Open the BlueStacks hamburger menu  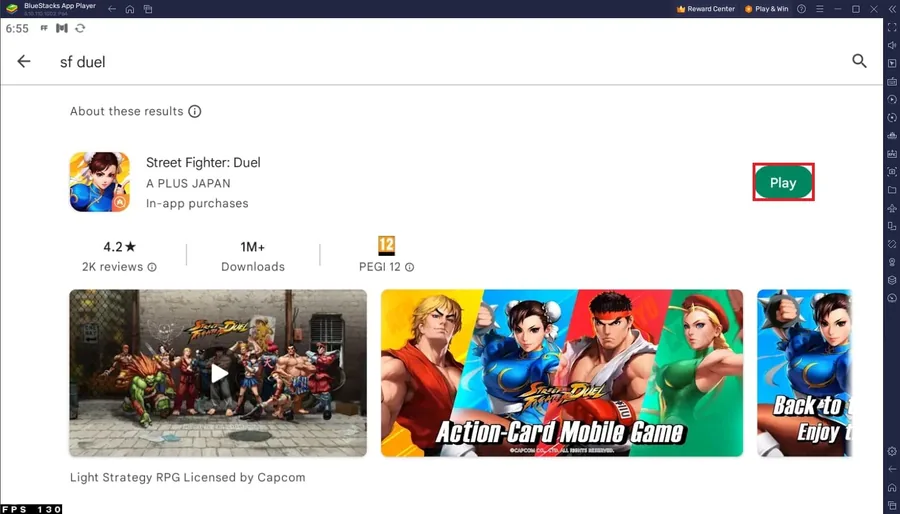click(x=820, y=9)
